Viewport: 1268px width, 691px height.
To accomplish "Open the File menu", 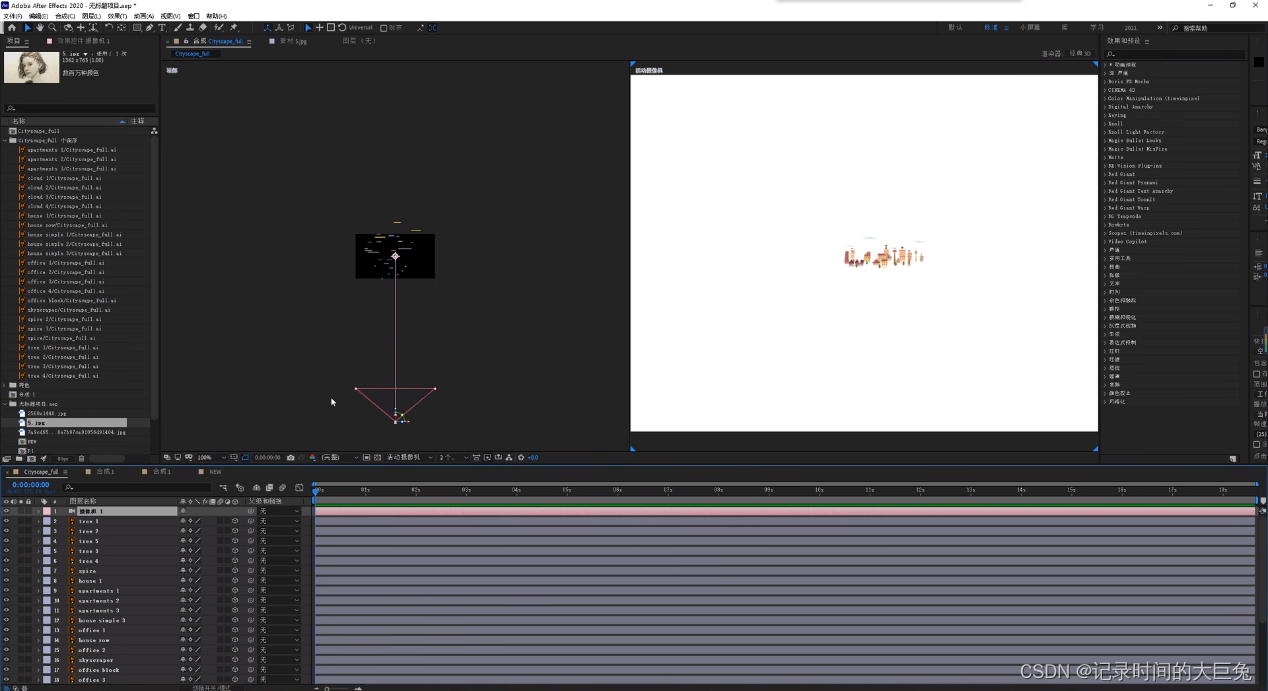I will click(x=11, y=16).
